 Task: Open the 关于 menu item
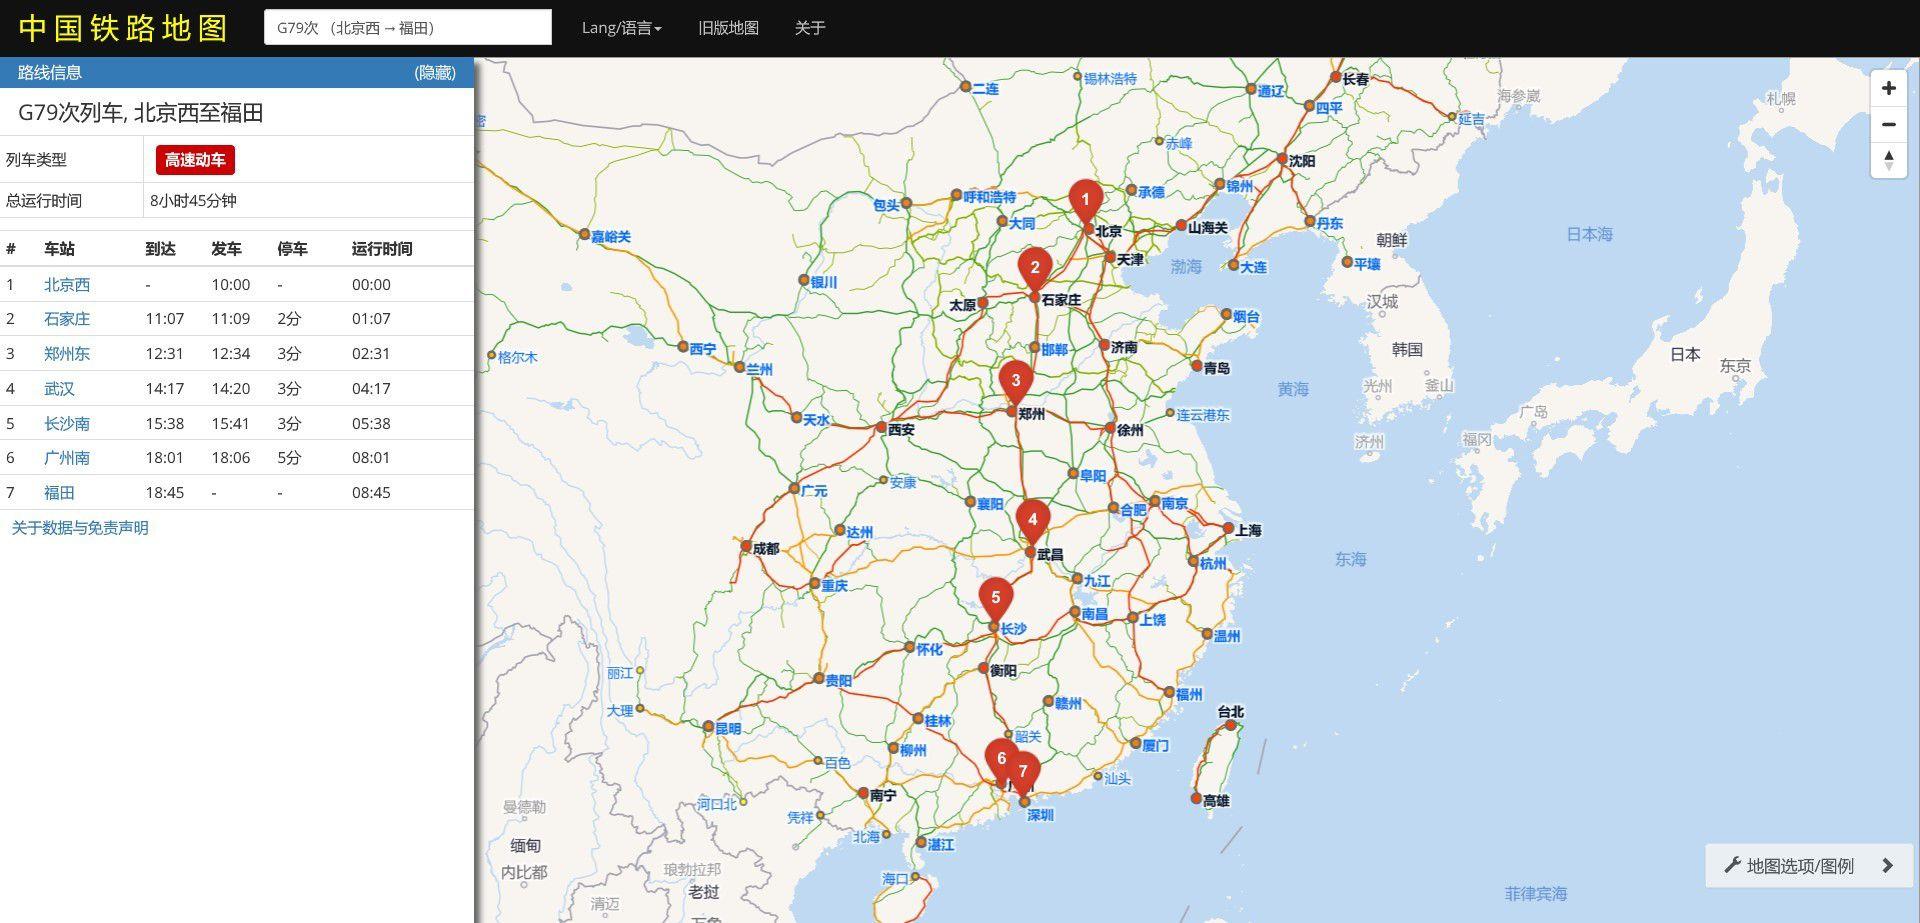click(808, 28)
